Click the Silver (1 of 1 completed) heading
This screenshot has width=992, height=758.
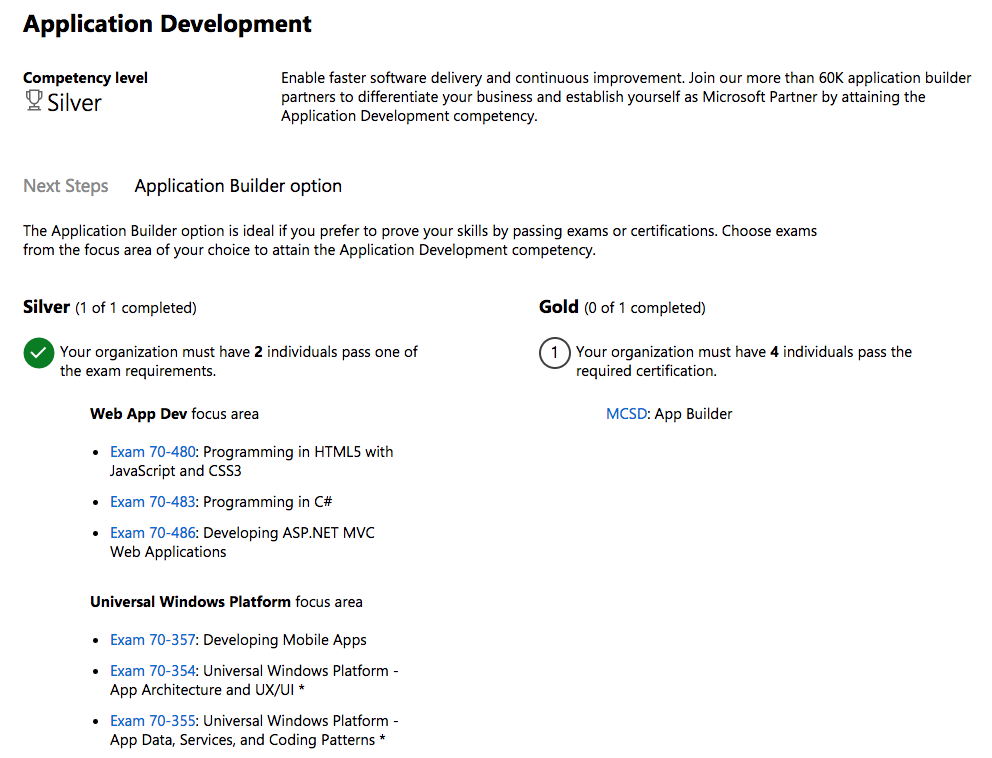click(x=110, y=308)
